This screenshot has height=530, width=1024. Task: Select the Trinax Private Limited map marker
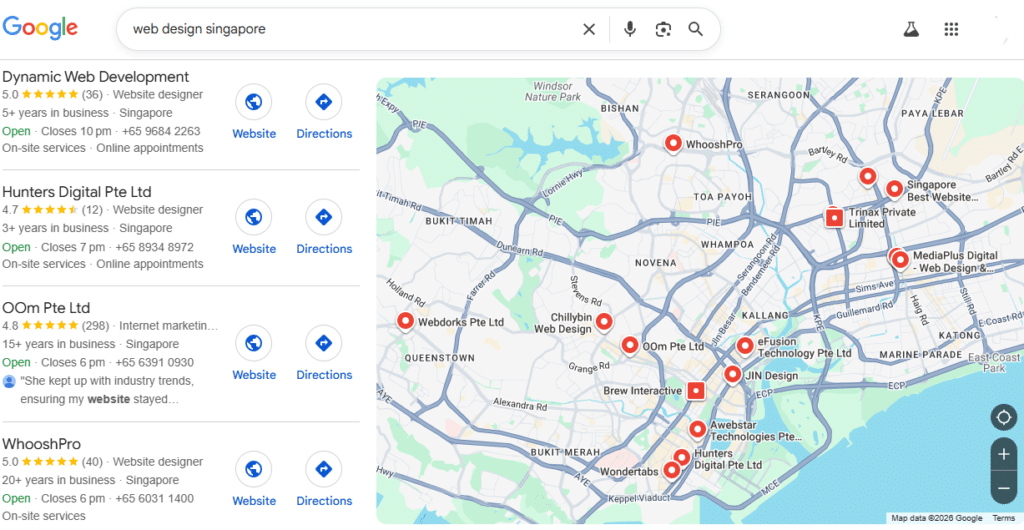pyautogui.click(x=834, y=217)
